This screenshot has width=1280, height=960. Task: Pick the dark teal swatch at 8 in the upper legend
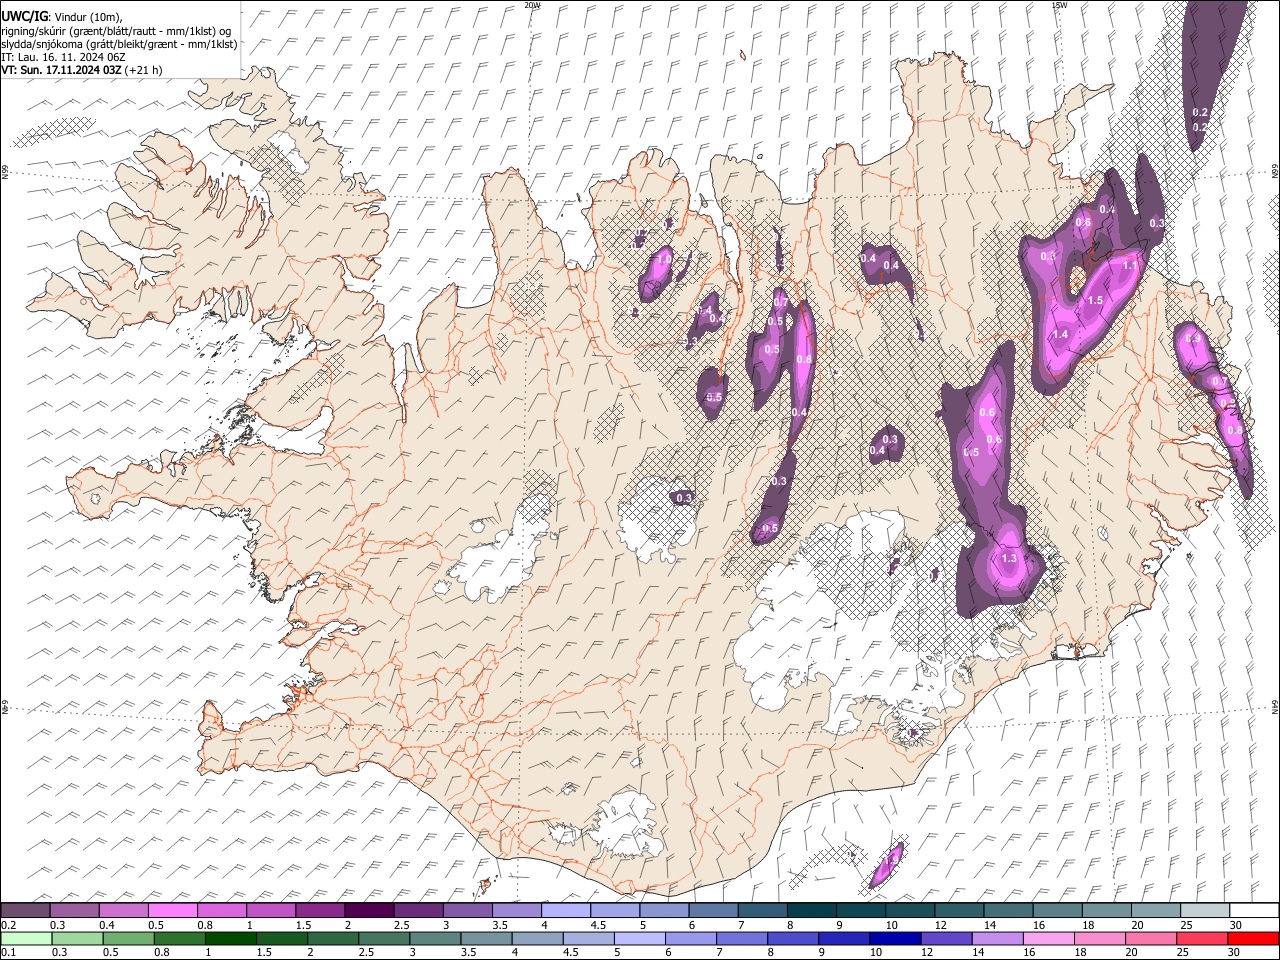812,911
